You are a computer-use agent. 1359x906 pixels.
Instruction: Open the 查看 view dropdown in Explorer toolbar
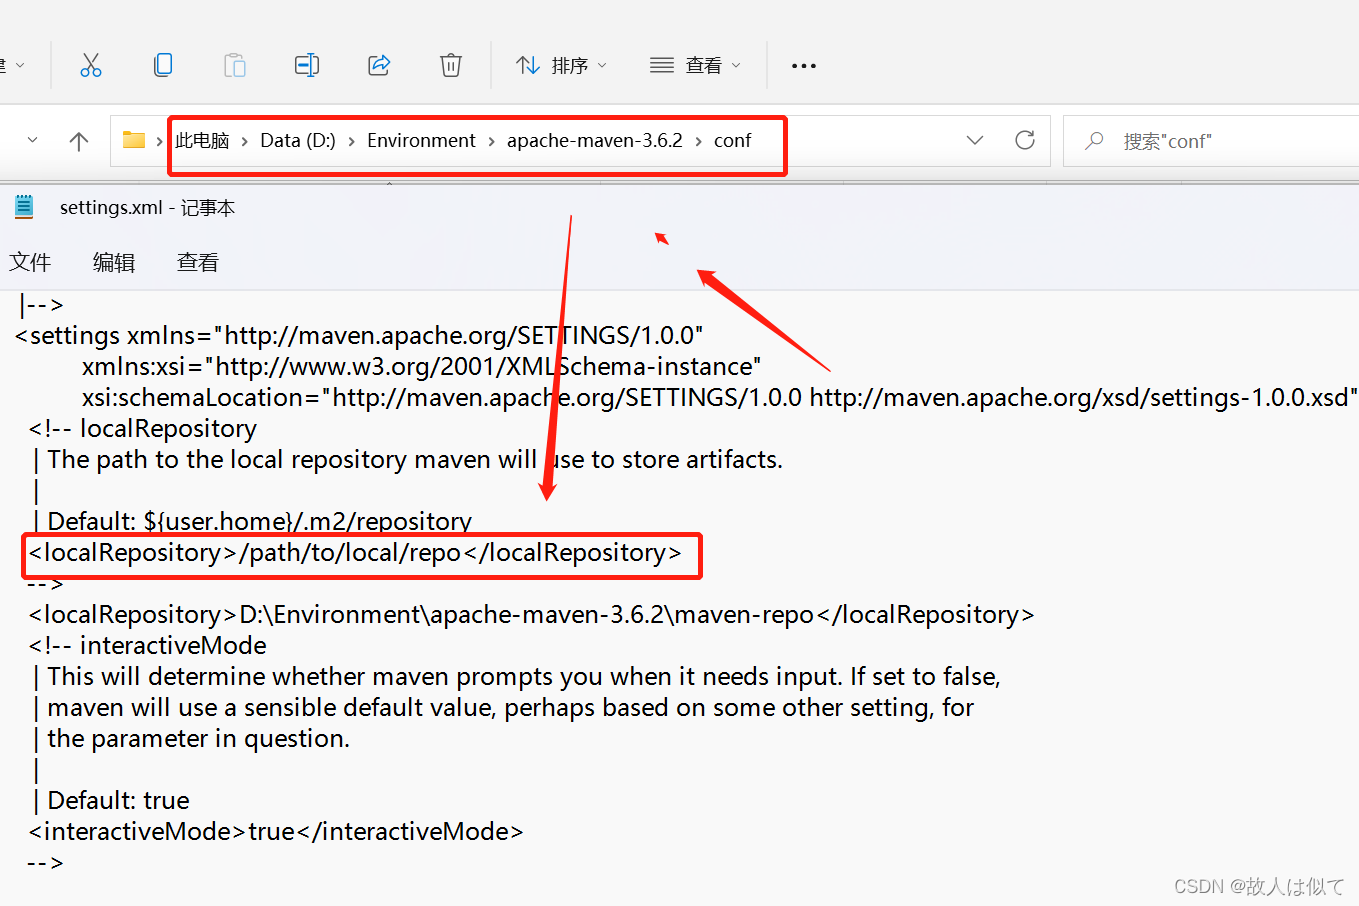click(x=695, y=66)
